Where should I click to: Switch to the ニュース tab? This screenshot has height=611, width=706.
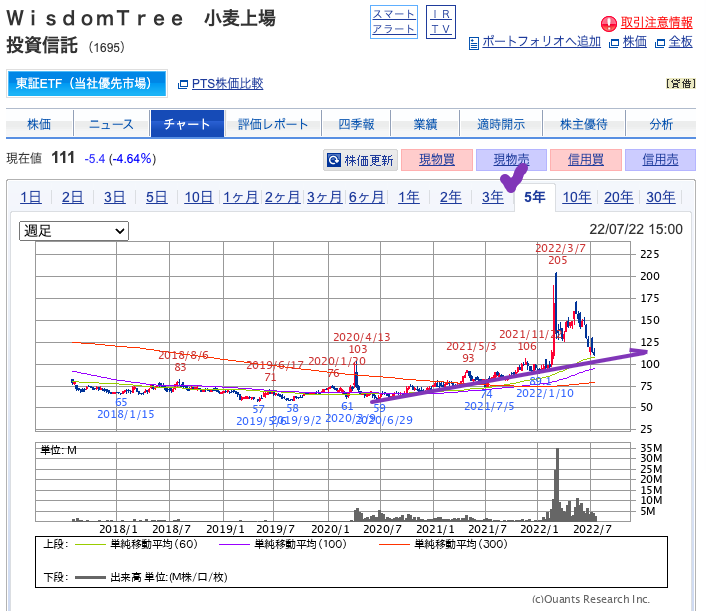pyautogui.click(x=111, y=124)
